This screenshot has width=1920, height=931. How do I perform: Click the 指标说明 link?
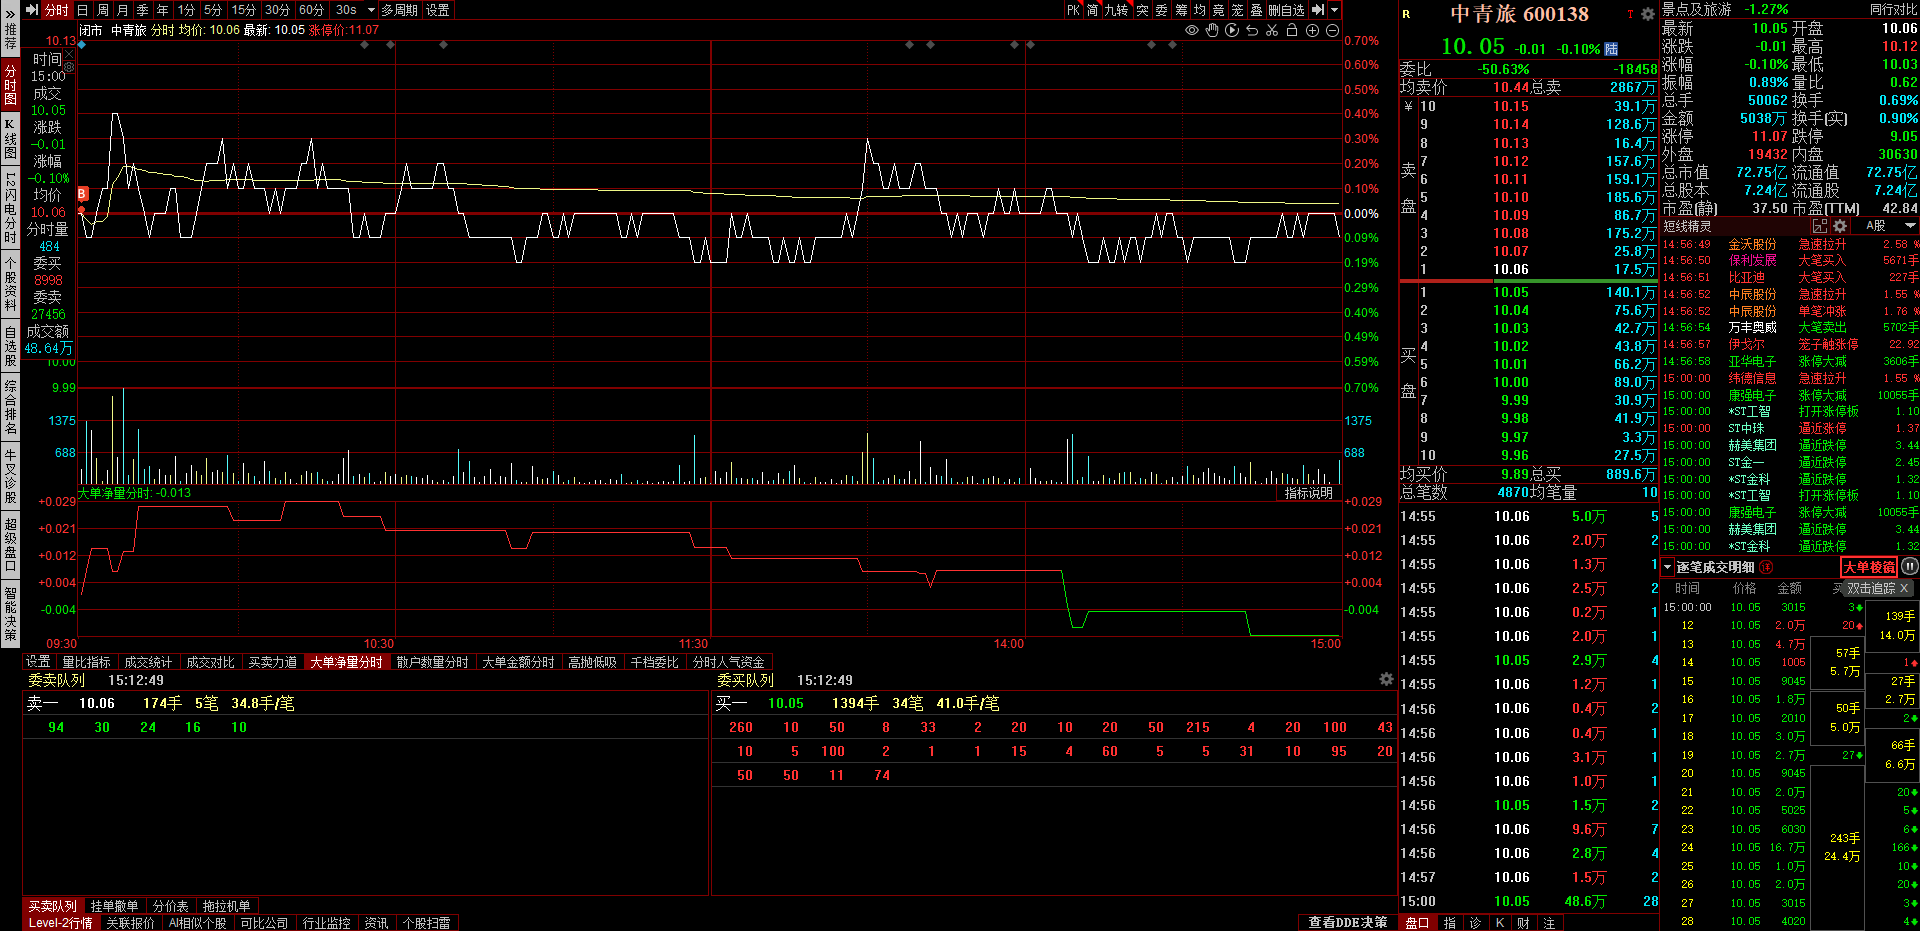click(x=1308, y=493)
